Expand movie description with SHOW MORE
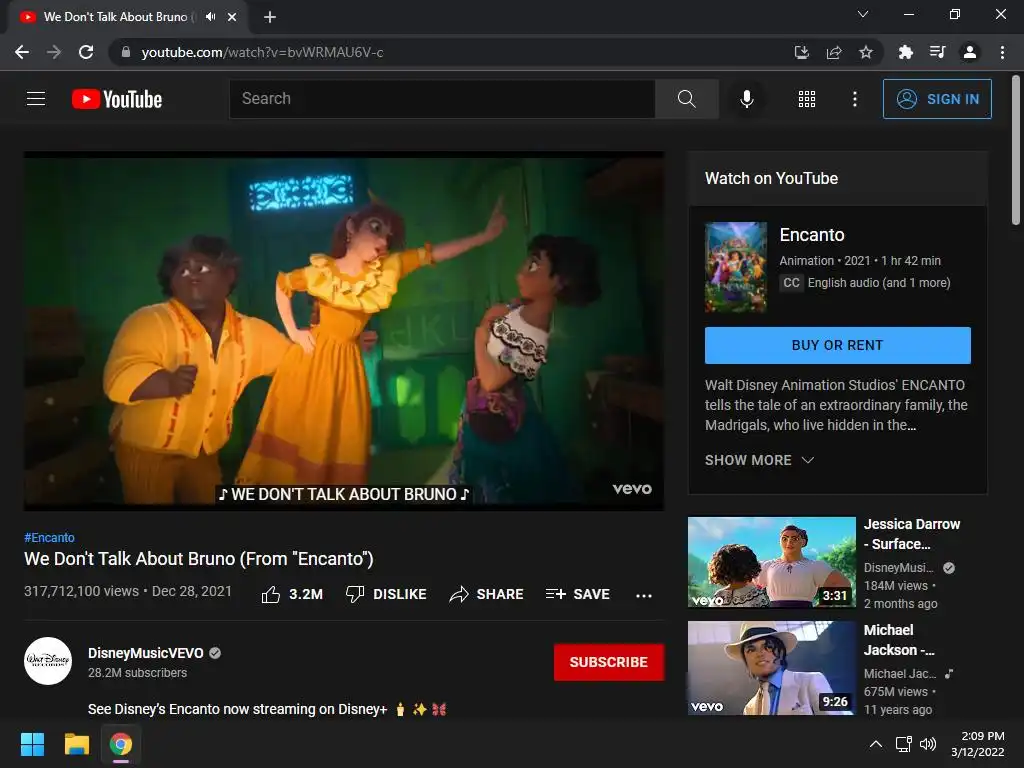 (x=760, y=460)
